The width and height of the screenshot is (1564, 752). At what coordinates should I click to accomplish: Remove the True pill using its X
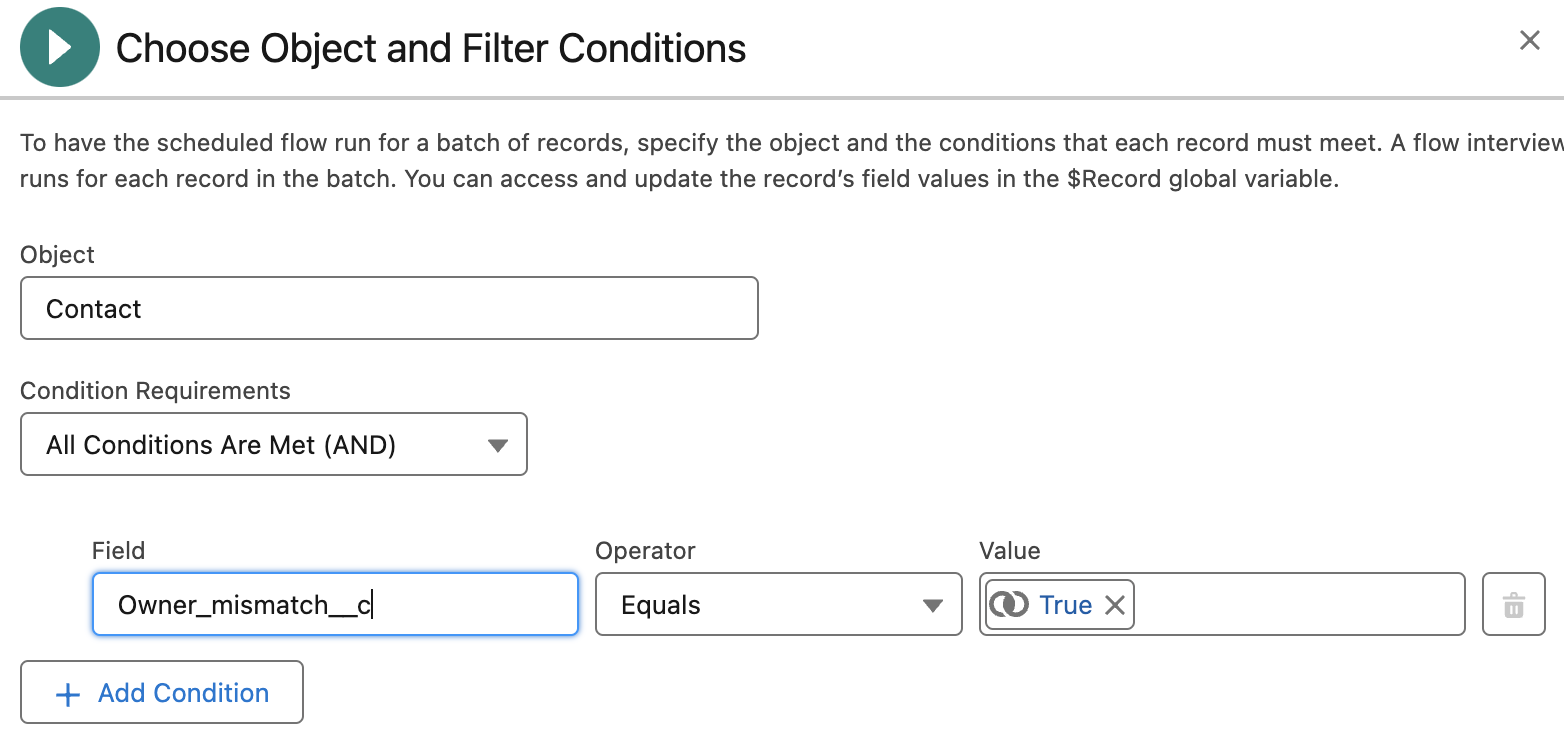click(x=1114, y=605)
